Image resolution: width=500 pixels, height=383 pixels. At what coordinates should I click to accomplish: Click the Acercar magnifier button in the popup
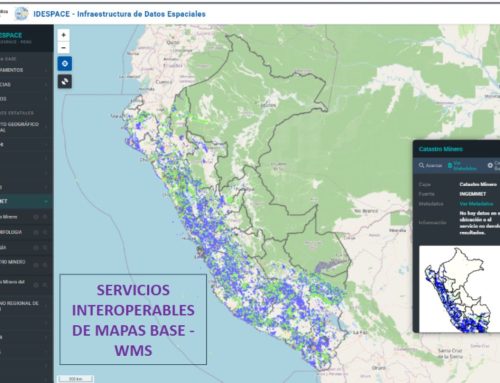430,165
